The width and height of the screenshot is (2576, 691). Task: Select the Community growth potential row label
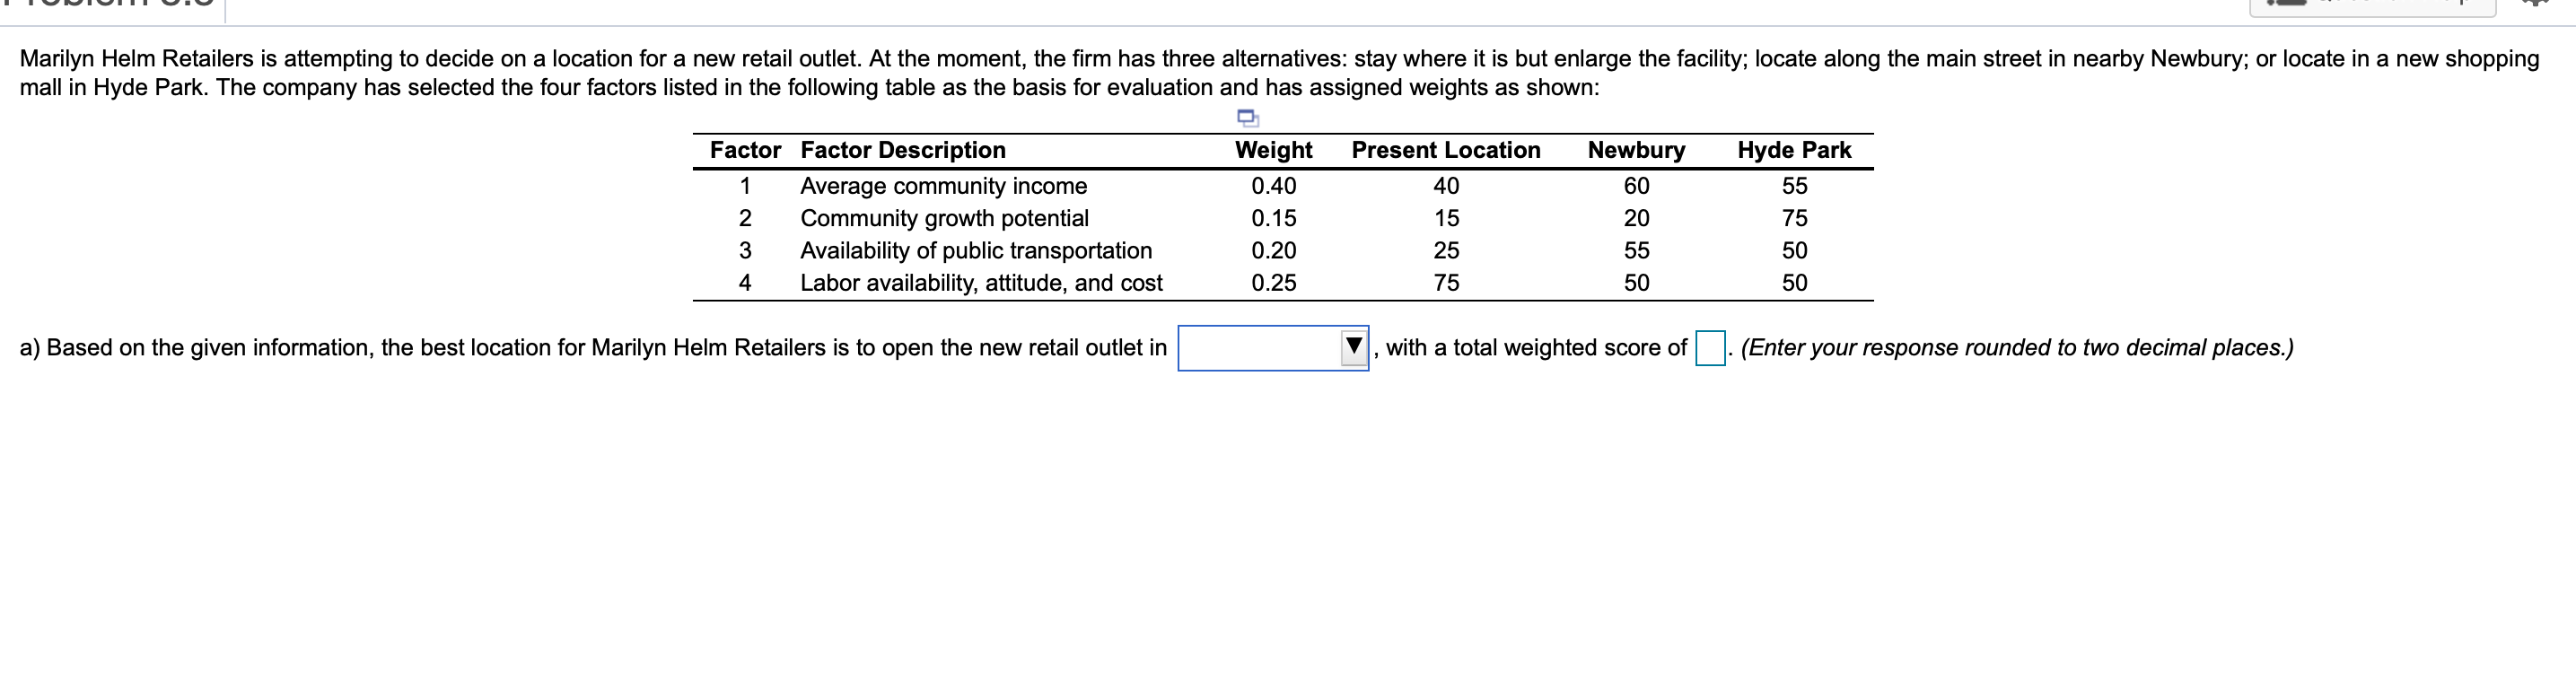coord(944,218)
